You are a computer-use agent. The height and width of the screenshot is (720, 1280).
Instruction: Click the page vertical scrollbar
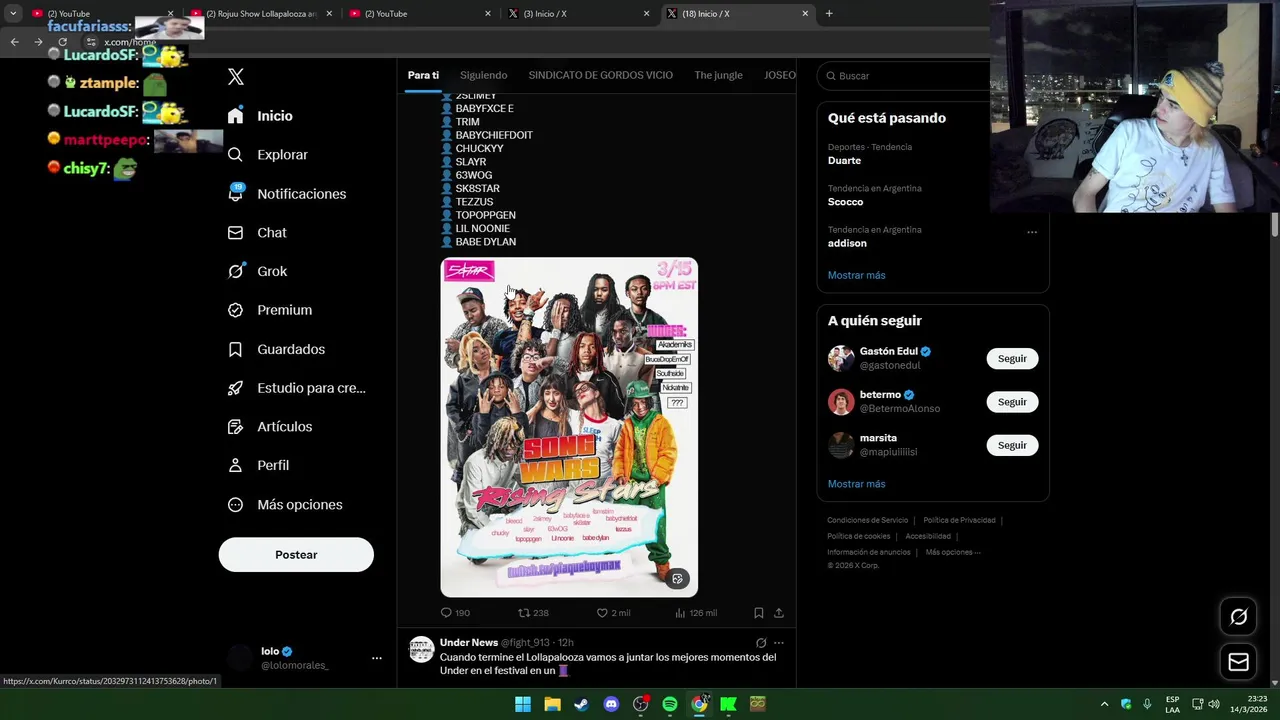[x=1275, y=226]
